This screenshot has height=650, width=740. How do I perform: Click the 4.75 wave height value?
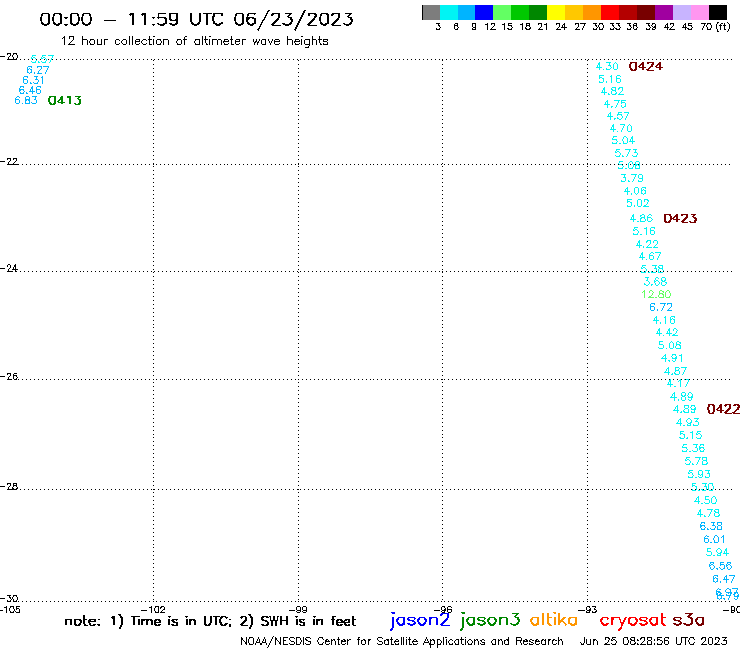[615, 104]
